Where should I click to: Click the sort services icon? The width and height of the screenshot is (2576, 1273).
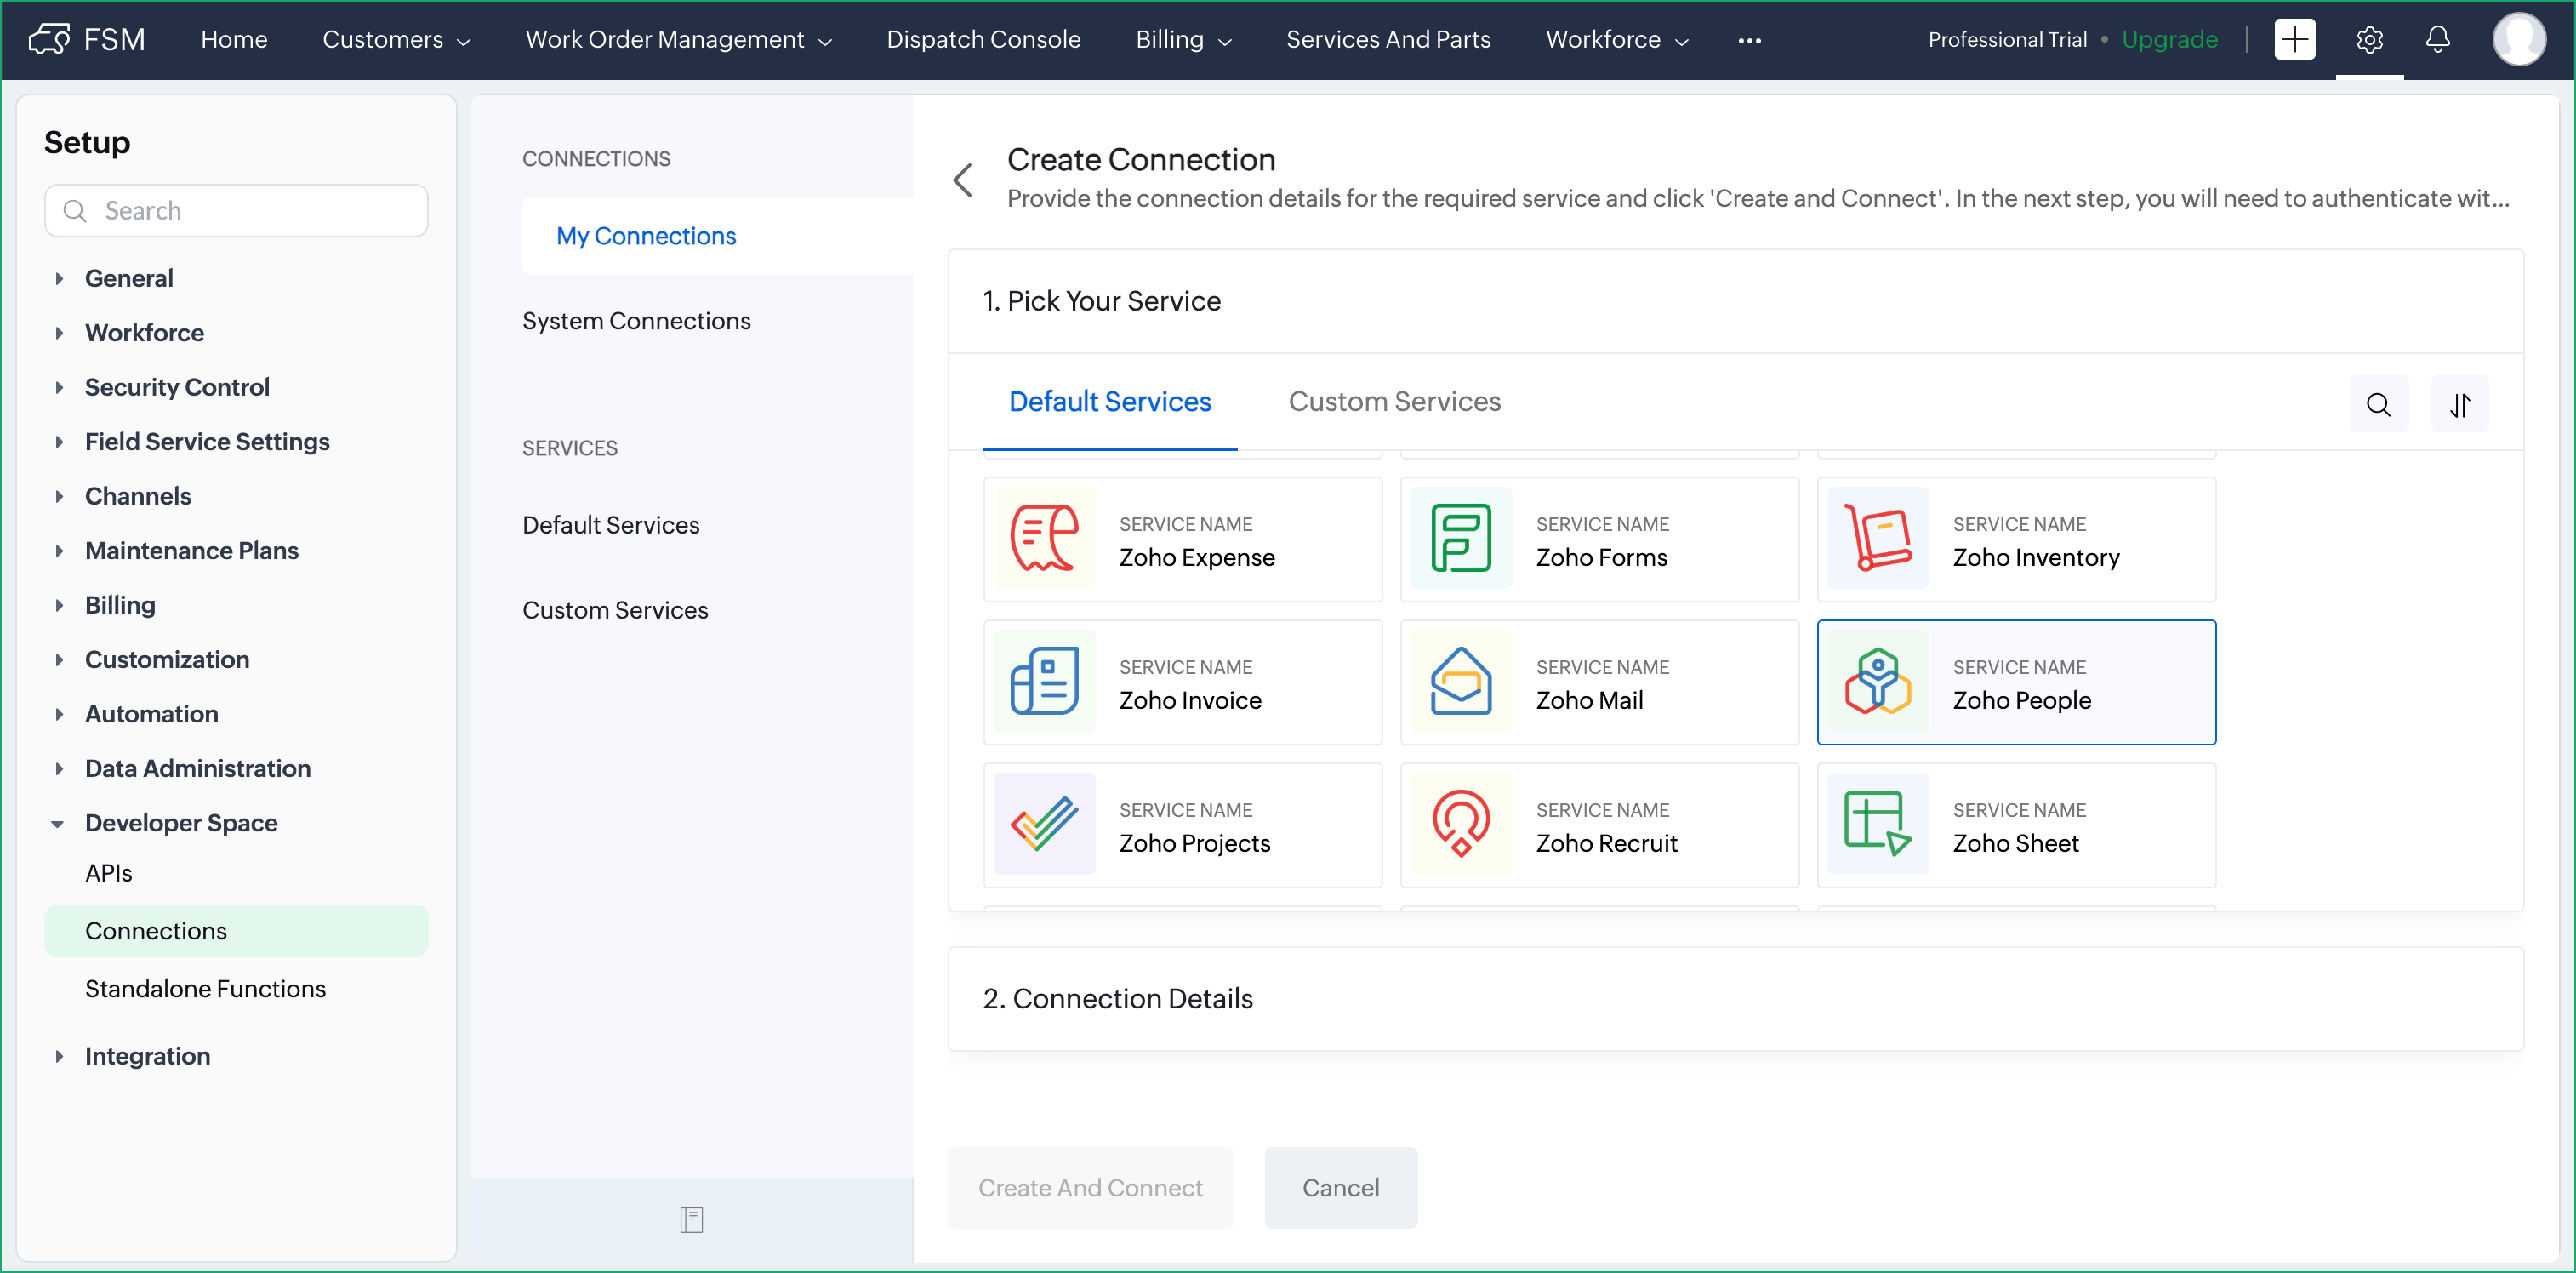tap(2459, 404)
